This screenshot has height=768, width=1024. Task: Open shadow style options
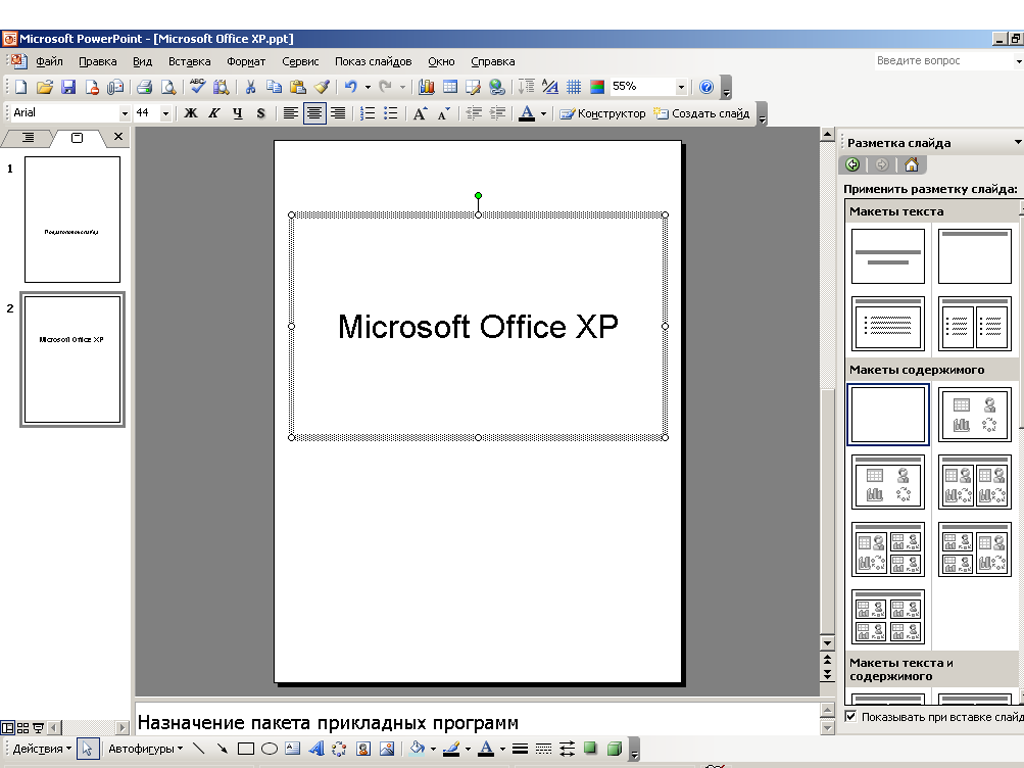pyautogui.click(x=590, y=749)
